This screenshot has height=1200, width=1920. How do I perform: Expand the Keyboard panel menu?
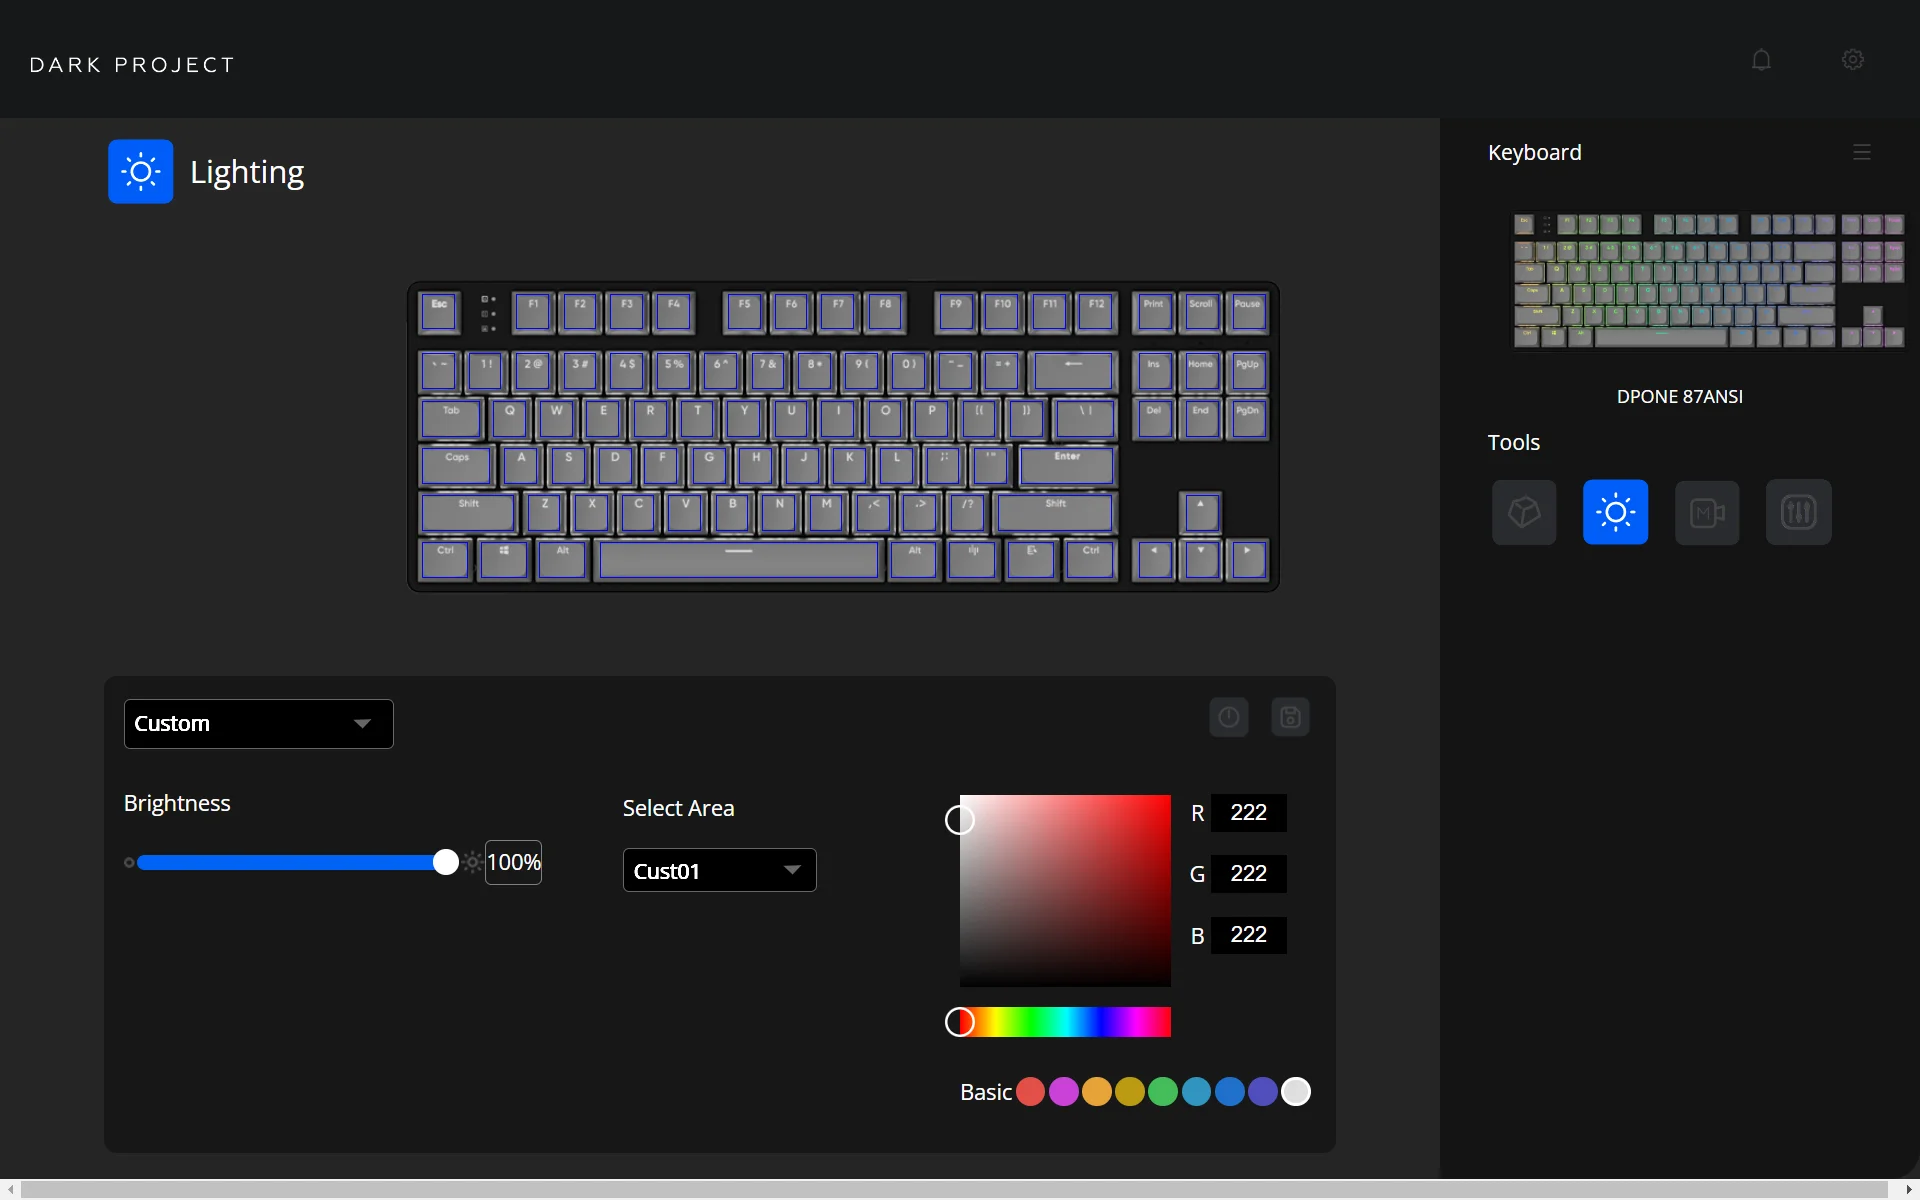click(x=1862, y=152)
